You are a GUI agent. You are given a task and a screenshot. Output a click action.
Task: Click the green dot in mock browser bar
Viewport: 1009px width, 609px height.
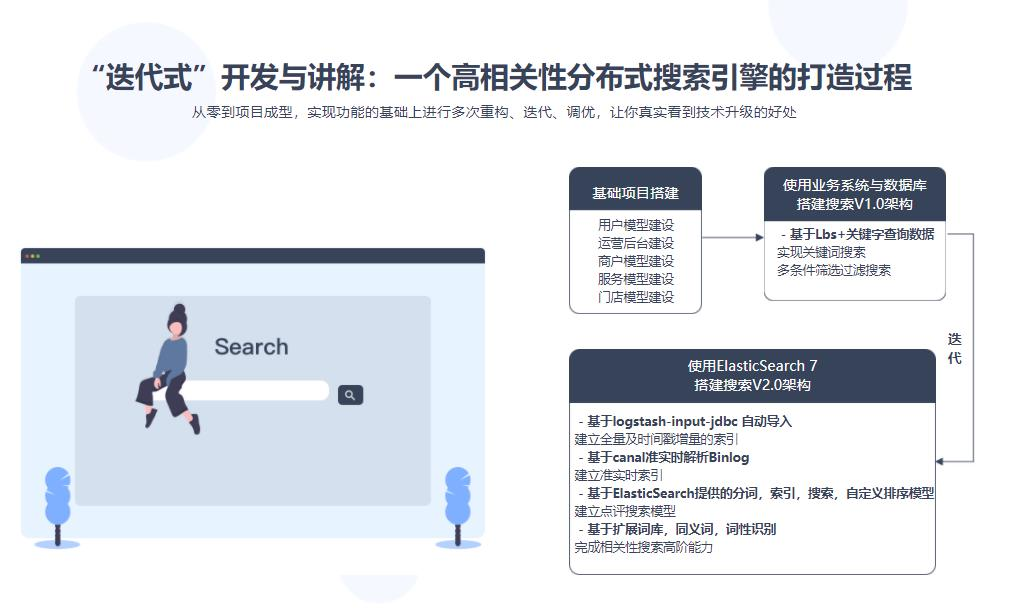[x=38, y=256]
